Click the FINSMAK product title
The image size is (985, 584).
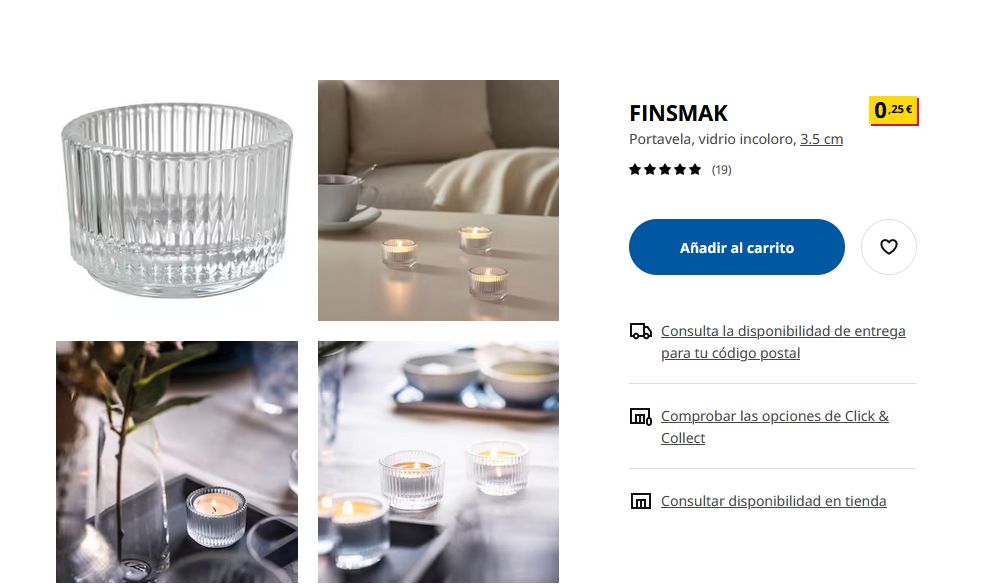tap(678, 114)
